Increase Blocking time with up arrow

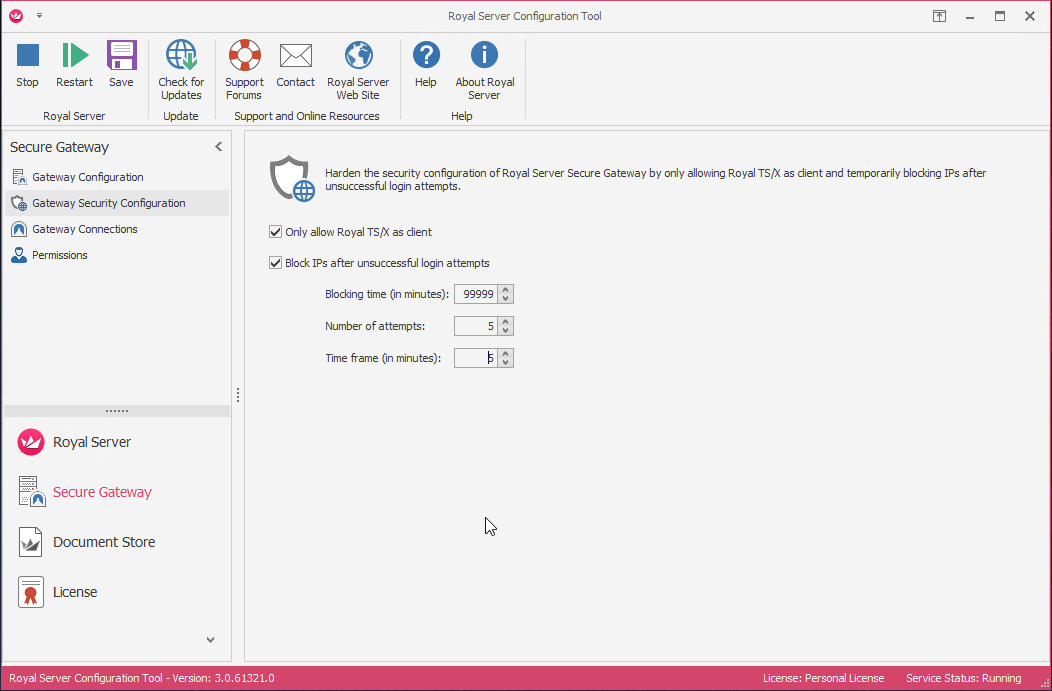click(506, 290)
